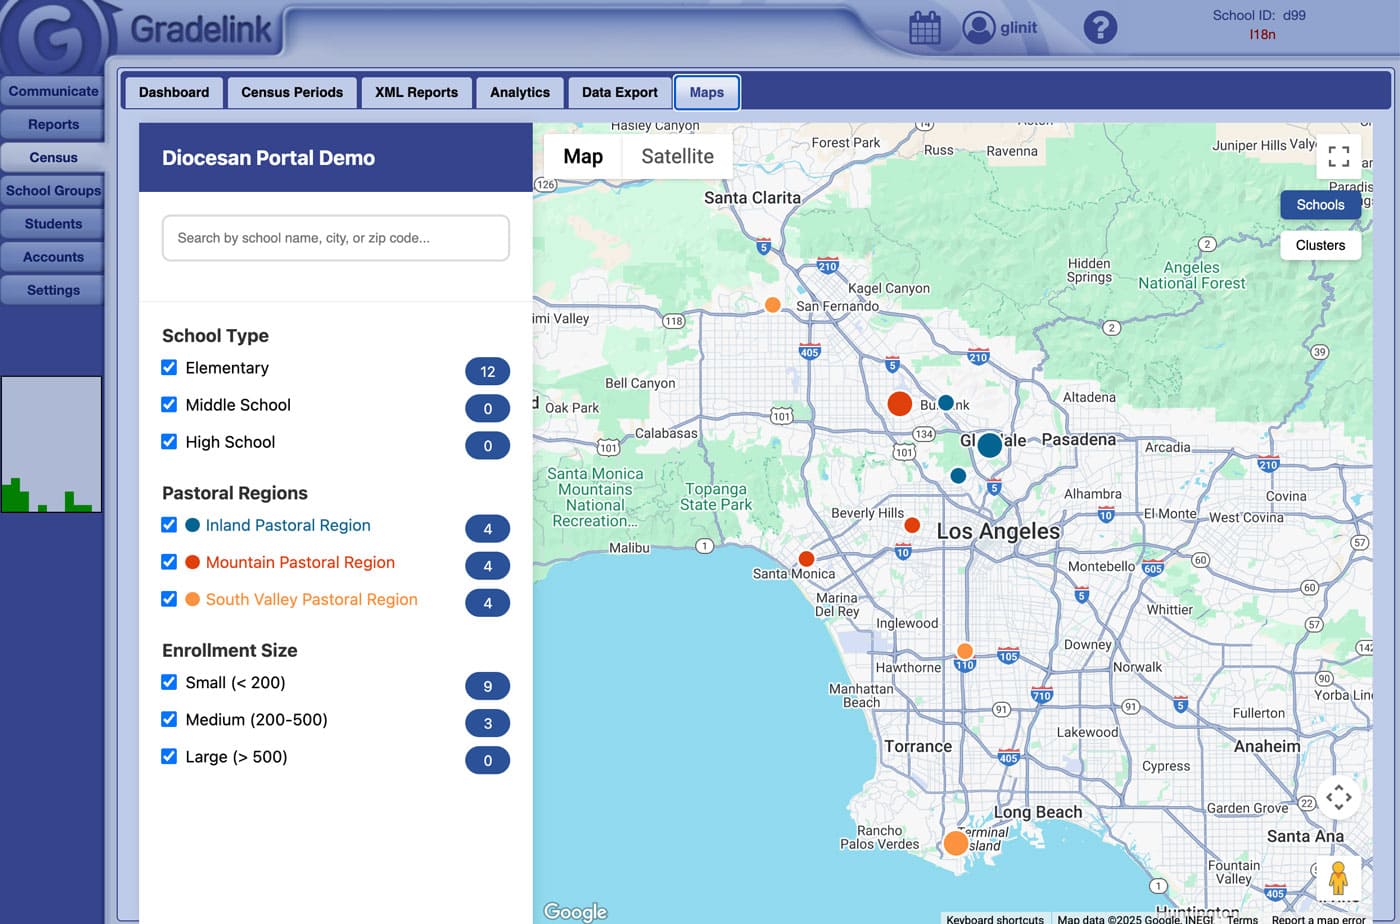Select the blue marker south of Glendale
The width and height of the screenshot is (1400, 924).
point(958,476)
